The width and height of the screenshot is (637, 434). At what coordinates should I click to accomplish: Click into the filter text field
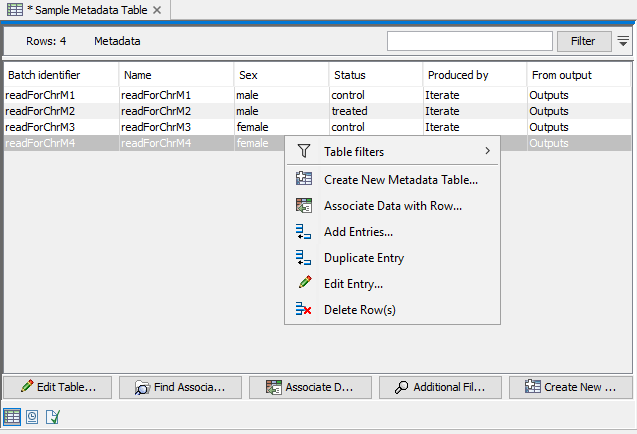(x=469, y=41)
